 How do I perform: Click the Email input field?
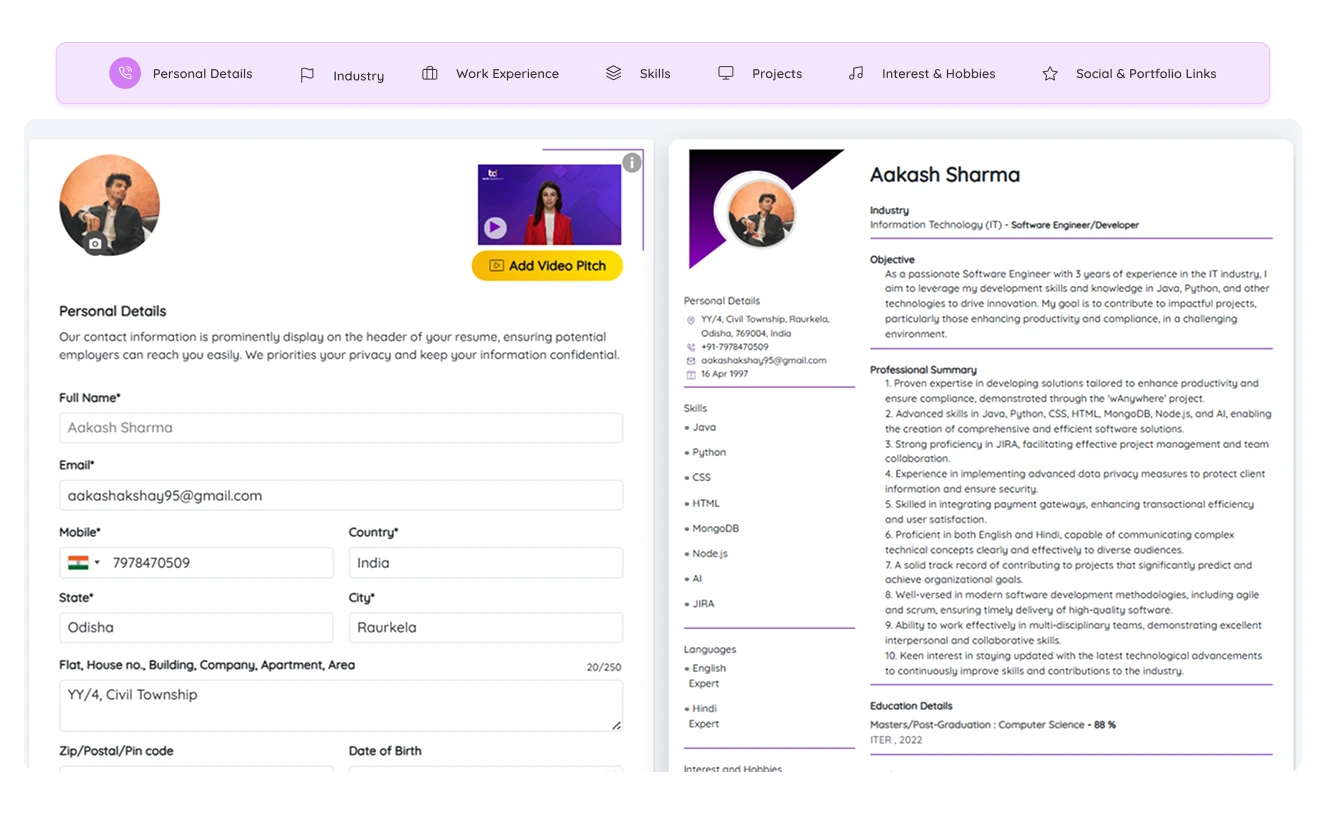click(x=341, y=496)
